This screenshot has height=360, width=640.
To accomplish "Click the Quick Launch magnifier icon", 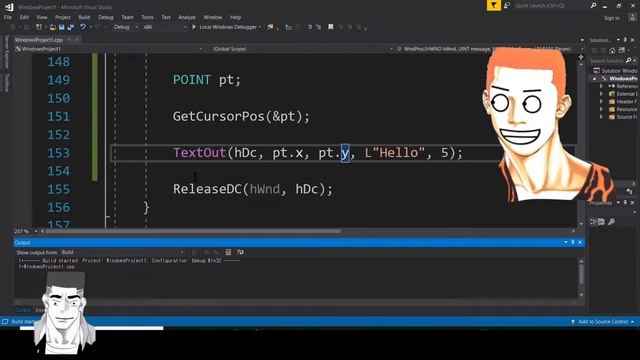I will (x=593, y=5).
